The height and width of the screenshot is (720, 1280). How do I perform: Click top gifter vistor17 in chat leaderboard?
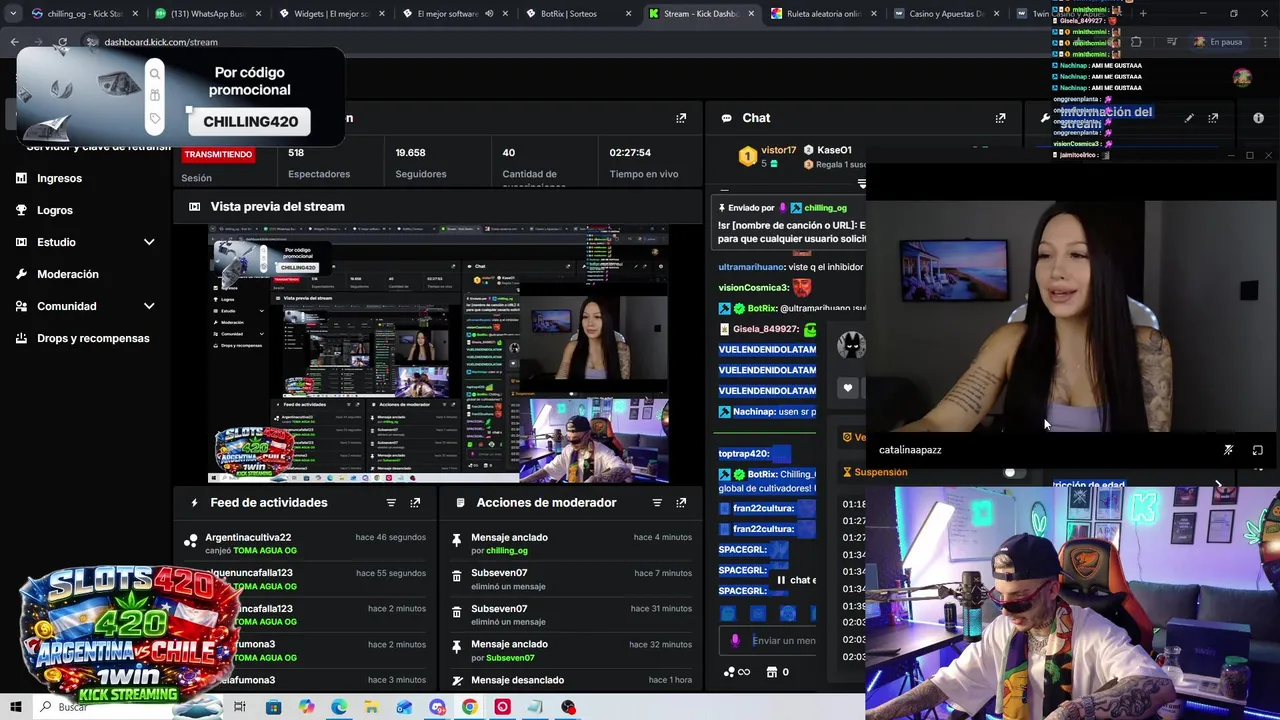777,151
